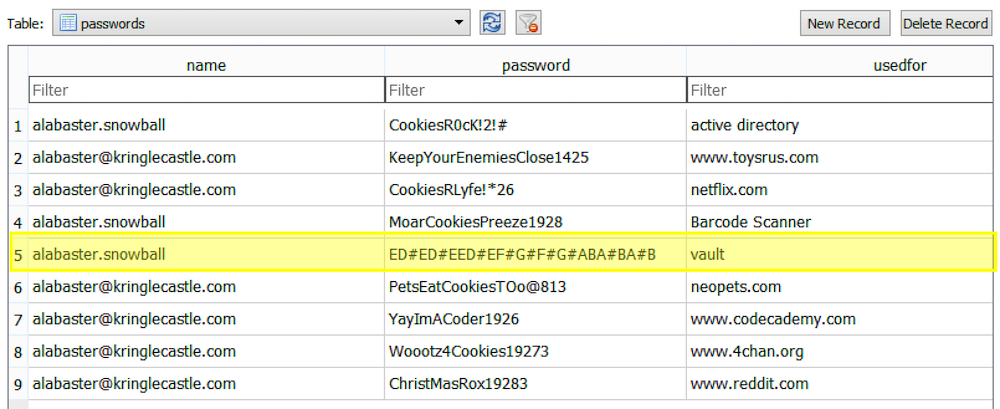Select row number 9 header
The image size is (1000, 409).
(18, 384)
